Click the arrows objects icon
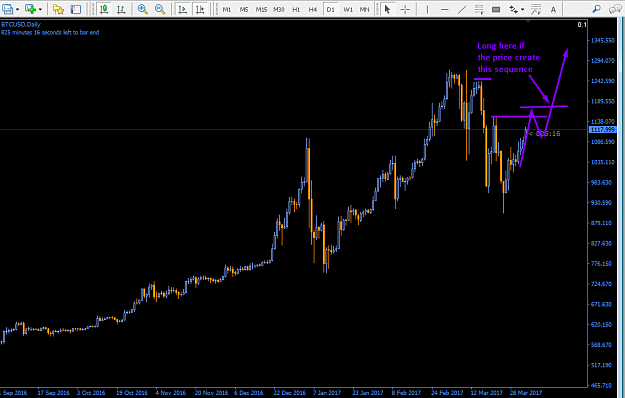The width and height of the screenshot is (625, 398). pos(514,9)
